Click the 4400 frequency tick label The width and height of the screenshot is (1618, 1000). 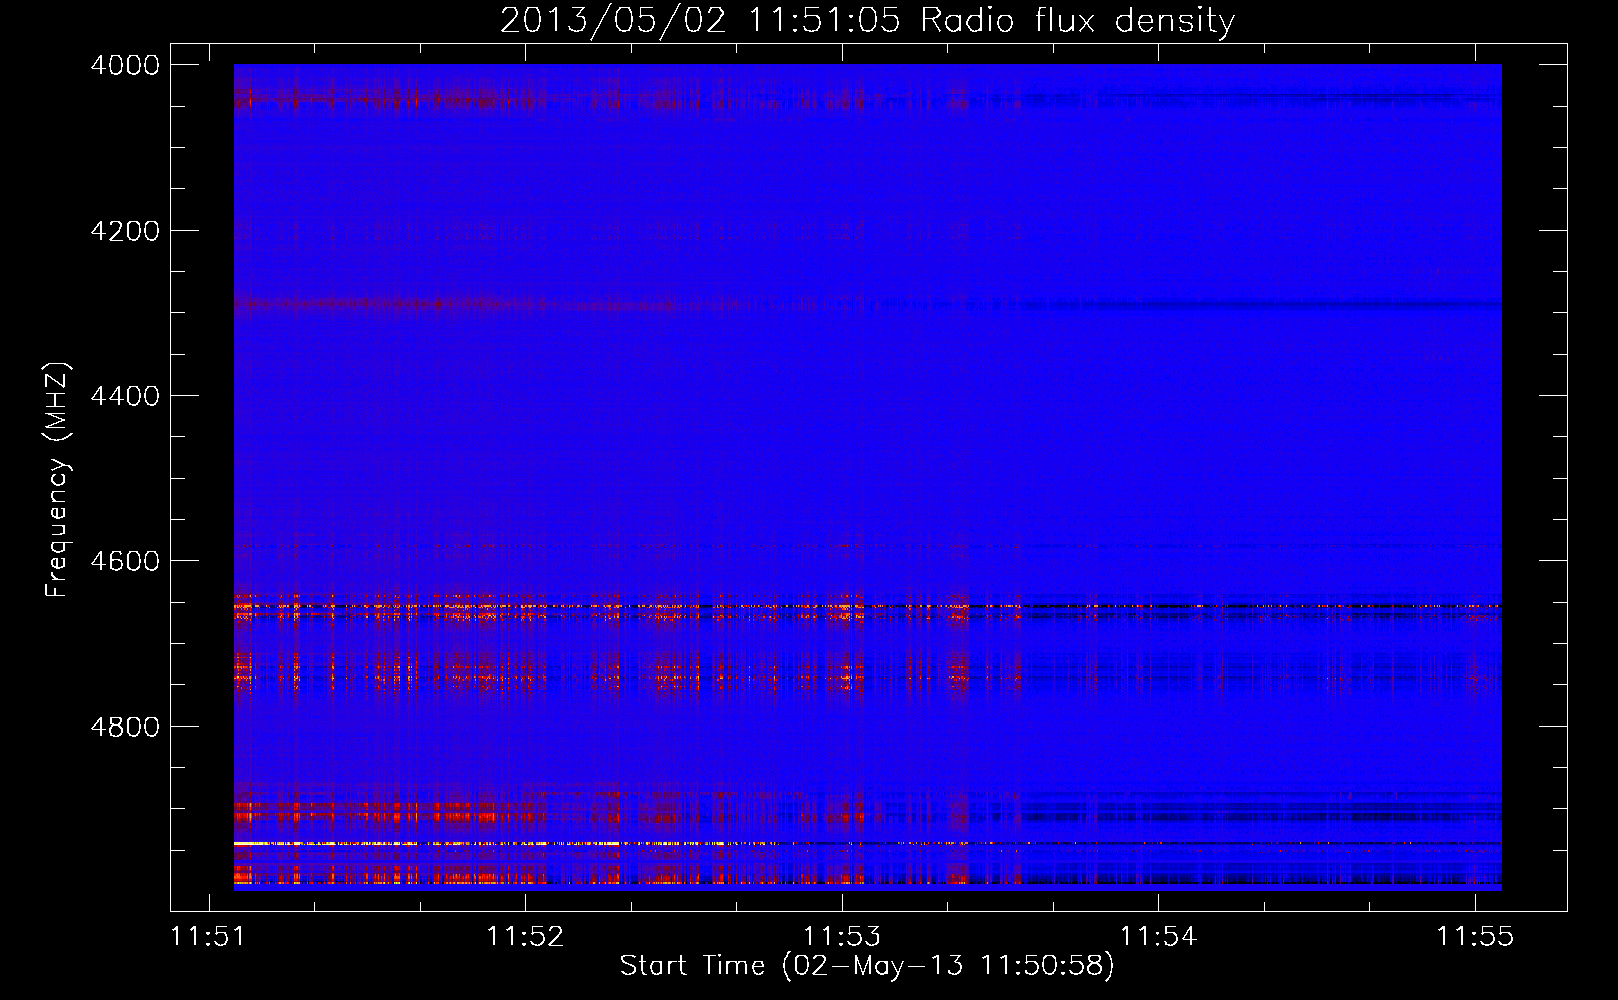point(125,396)
